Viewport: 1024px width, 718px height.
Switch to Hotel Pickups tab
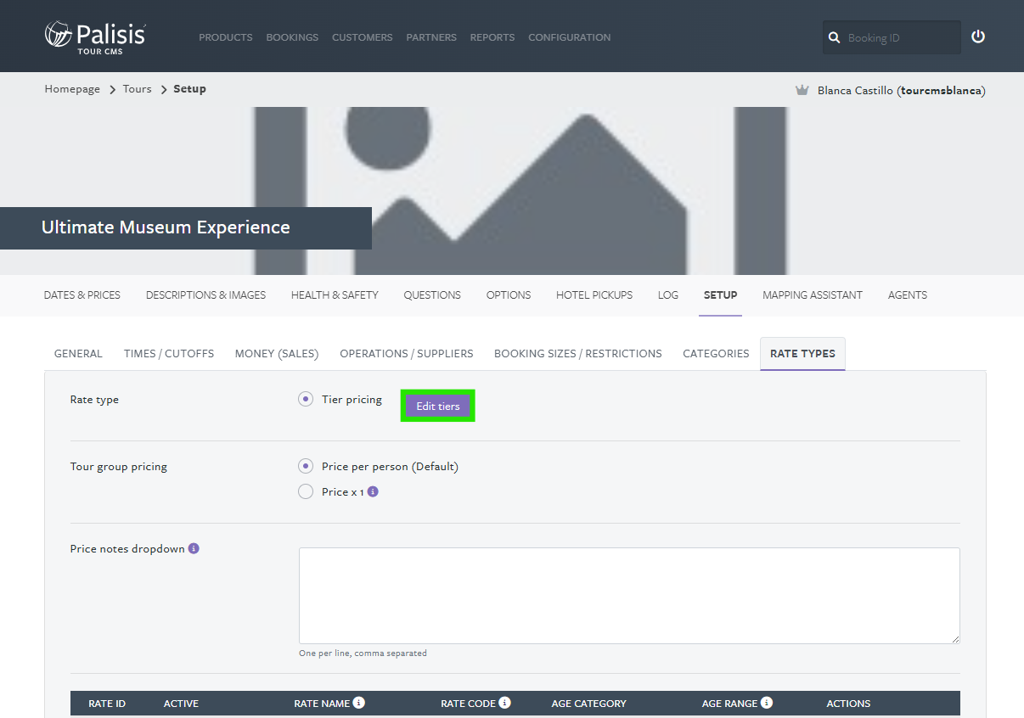[x=594, y=295]
